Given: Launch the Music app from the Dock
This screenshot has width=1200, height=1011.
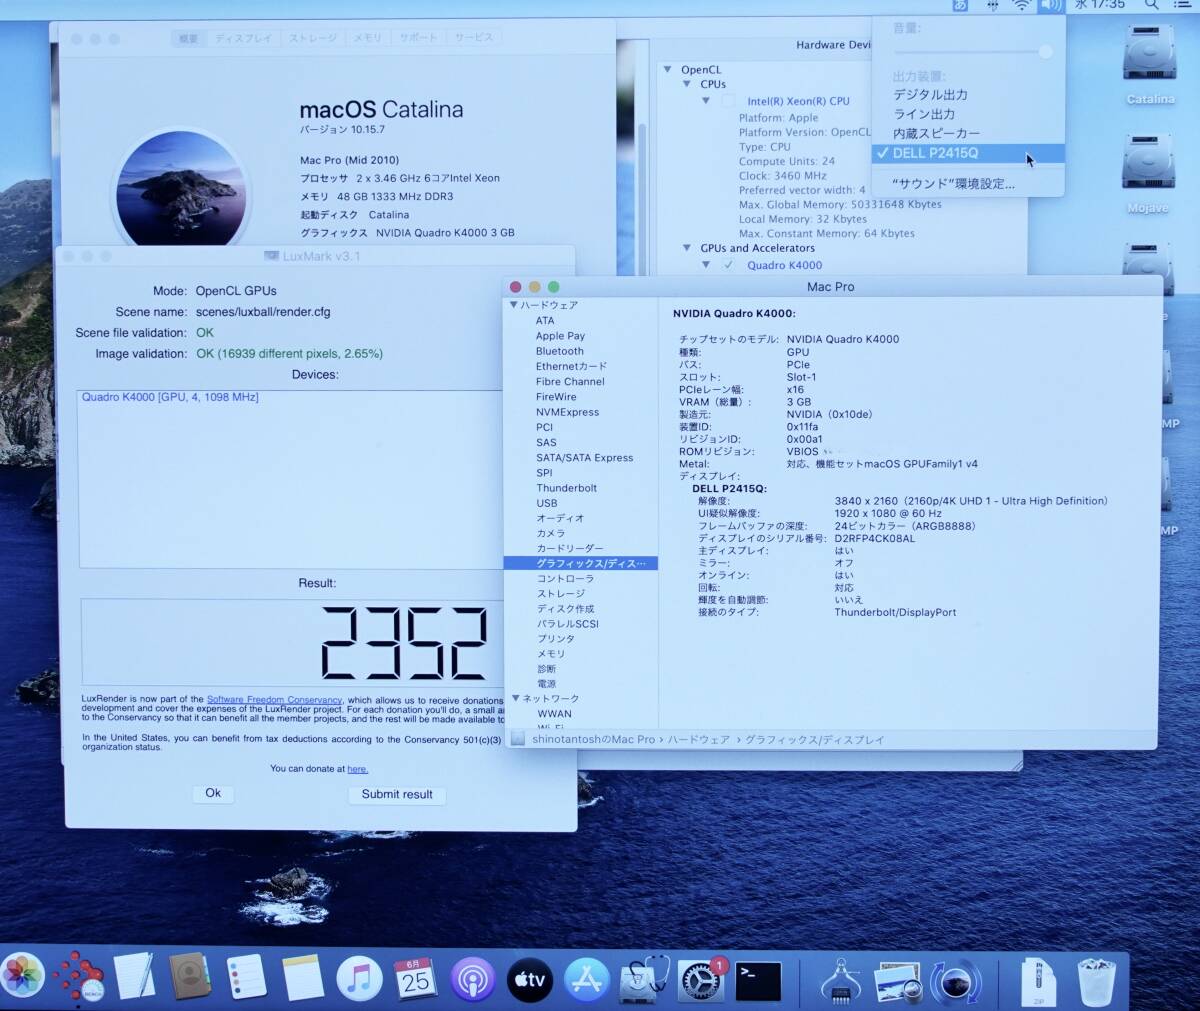Looking at the screenshot, I should coord(359,981).
